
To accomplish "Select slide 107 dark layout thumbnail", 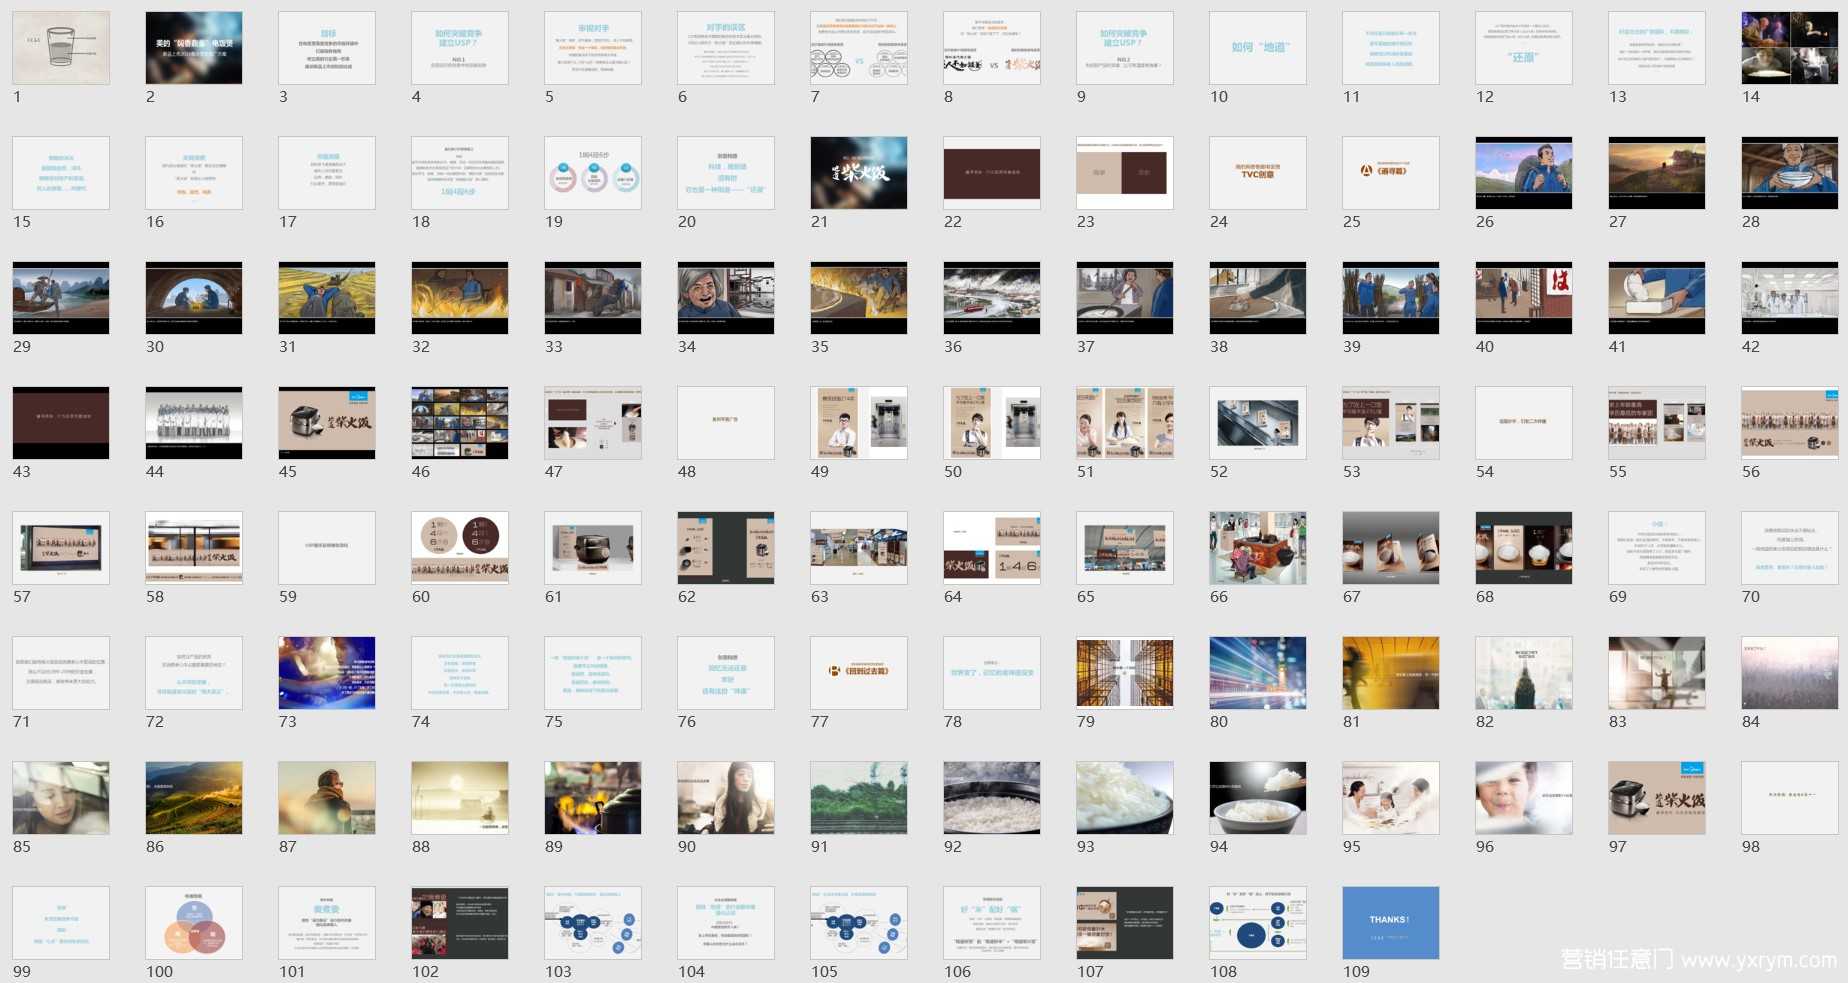I will (x=1125, y=923).
